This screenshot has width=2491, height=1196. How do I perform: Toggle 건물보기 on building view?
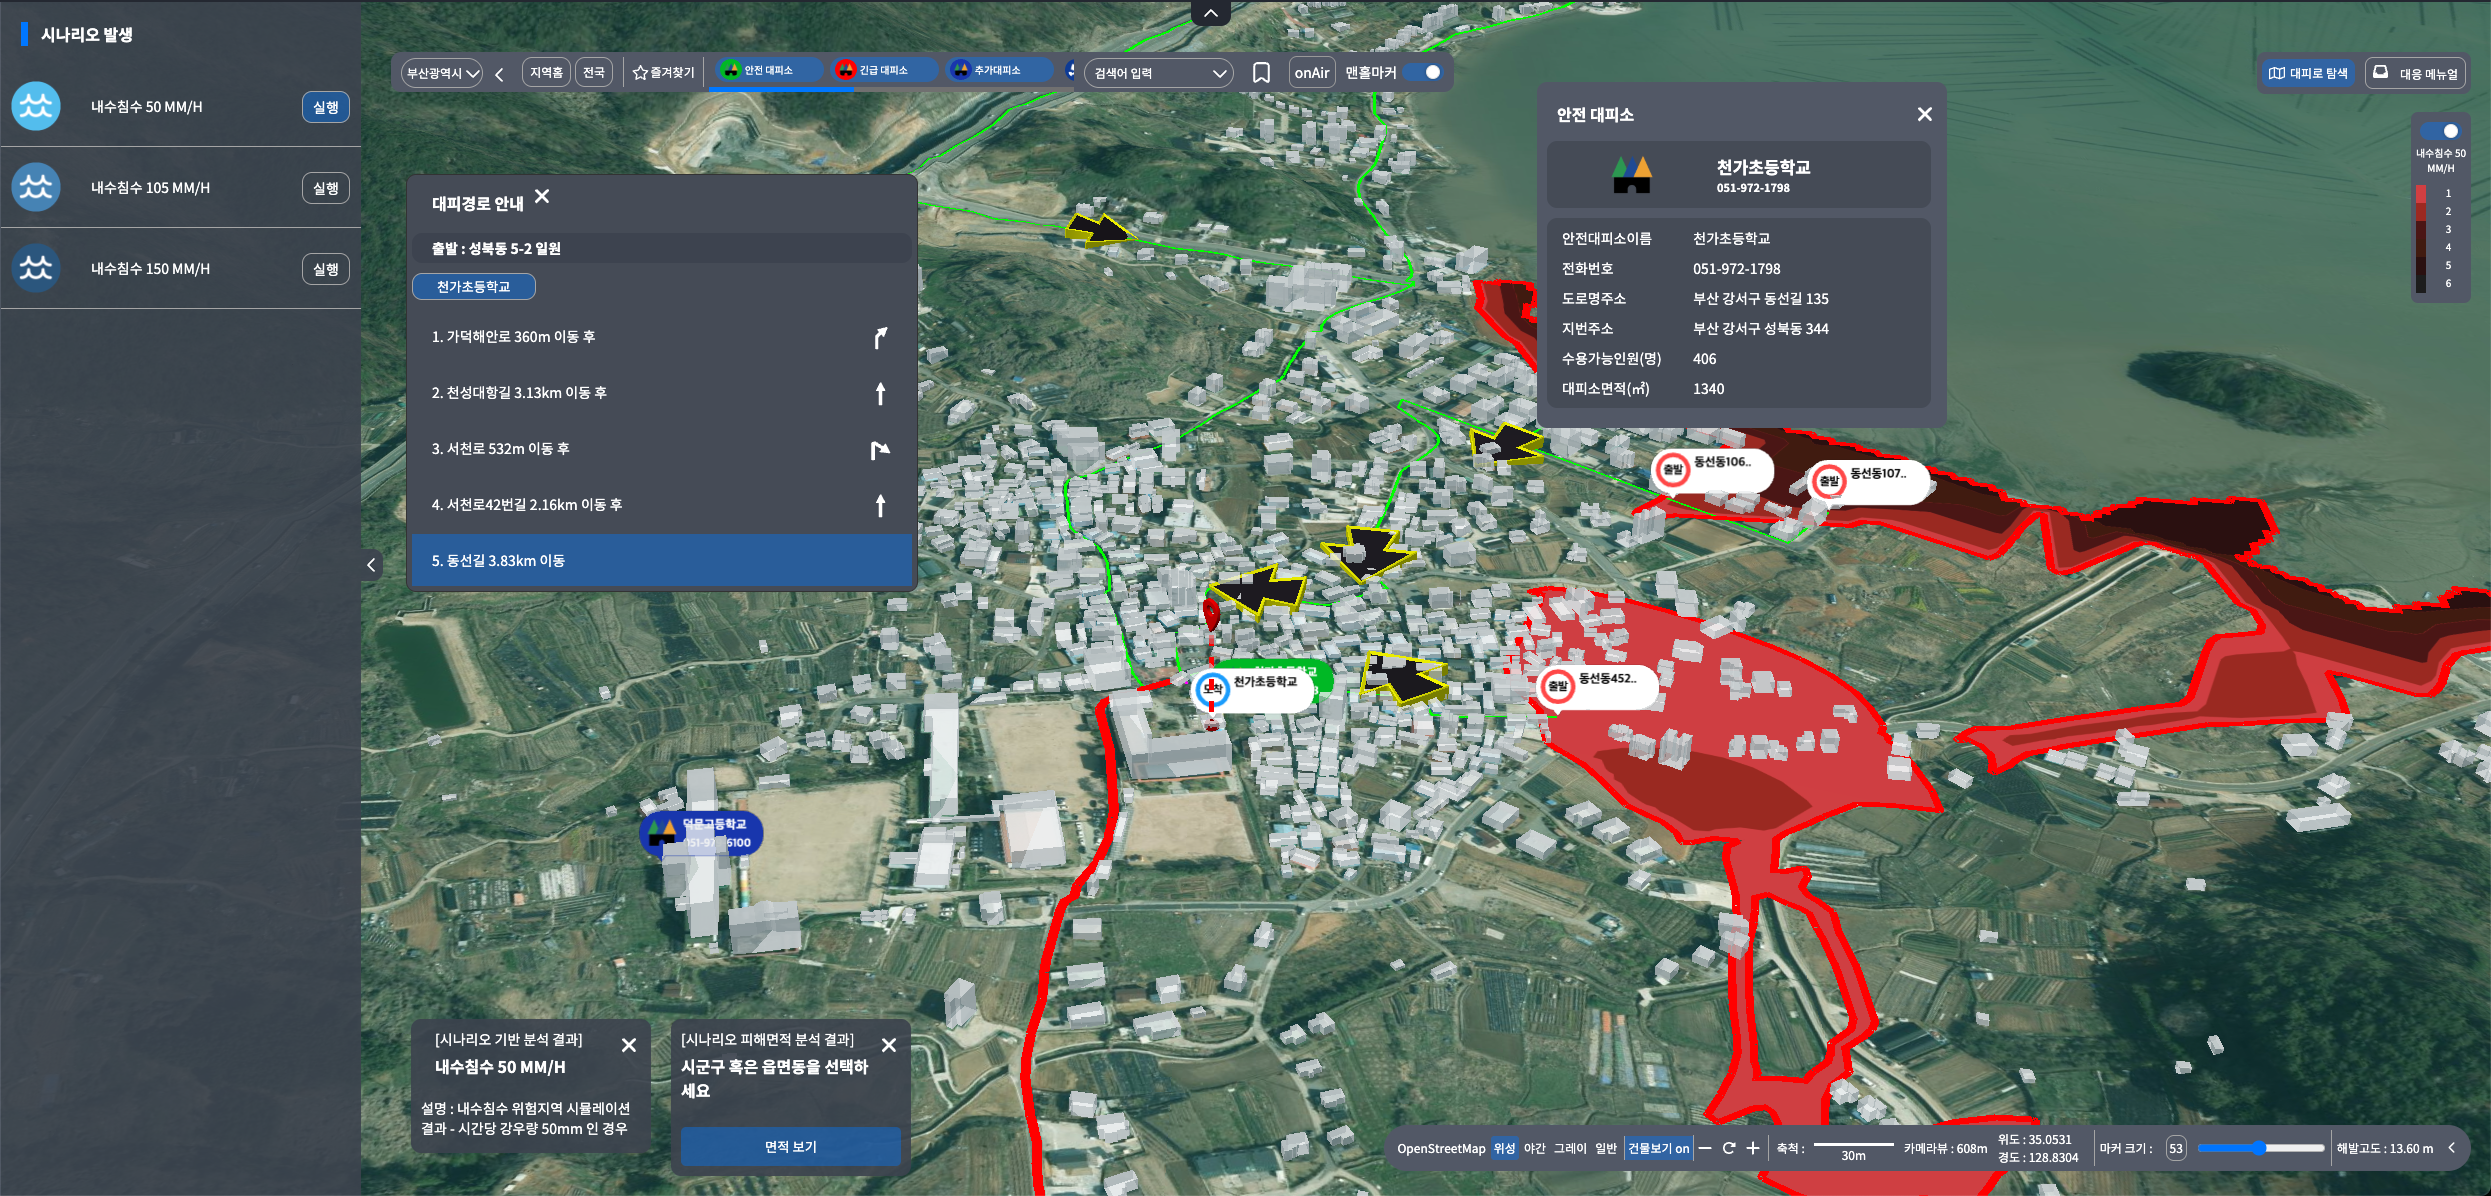click(1658, 1148)
